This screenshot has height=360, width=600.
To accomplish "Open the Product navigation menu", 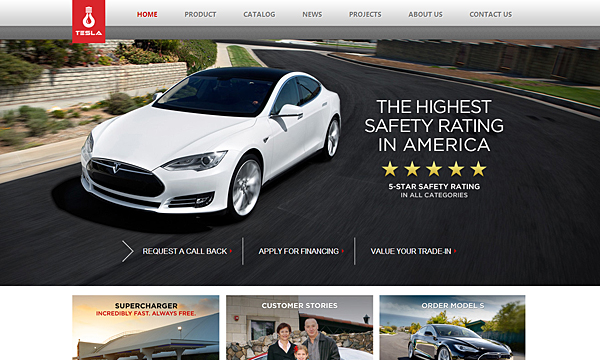I will coord(200,15).
